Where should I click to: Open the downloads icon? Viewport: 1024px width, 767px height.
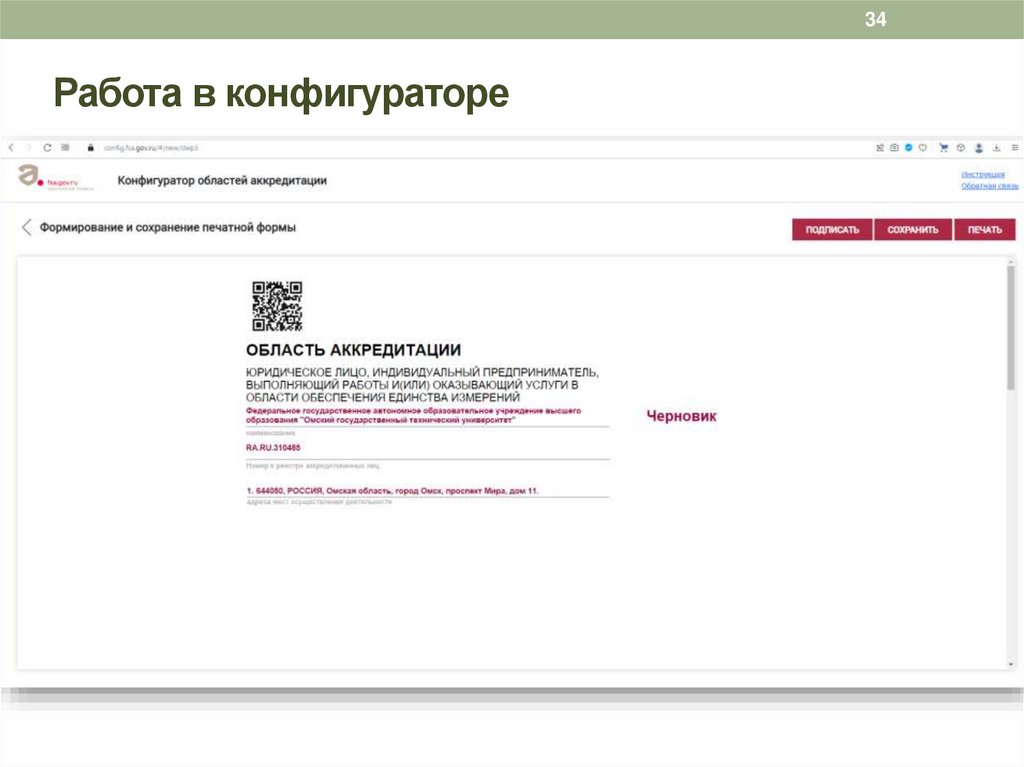[x=996, y=148]
